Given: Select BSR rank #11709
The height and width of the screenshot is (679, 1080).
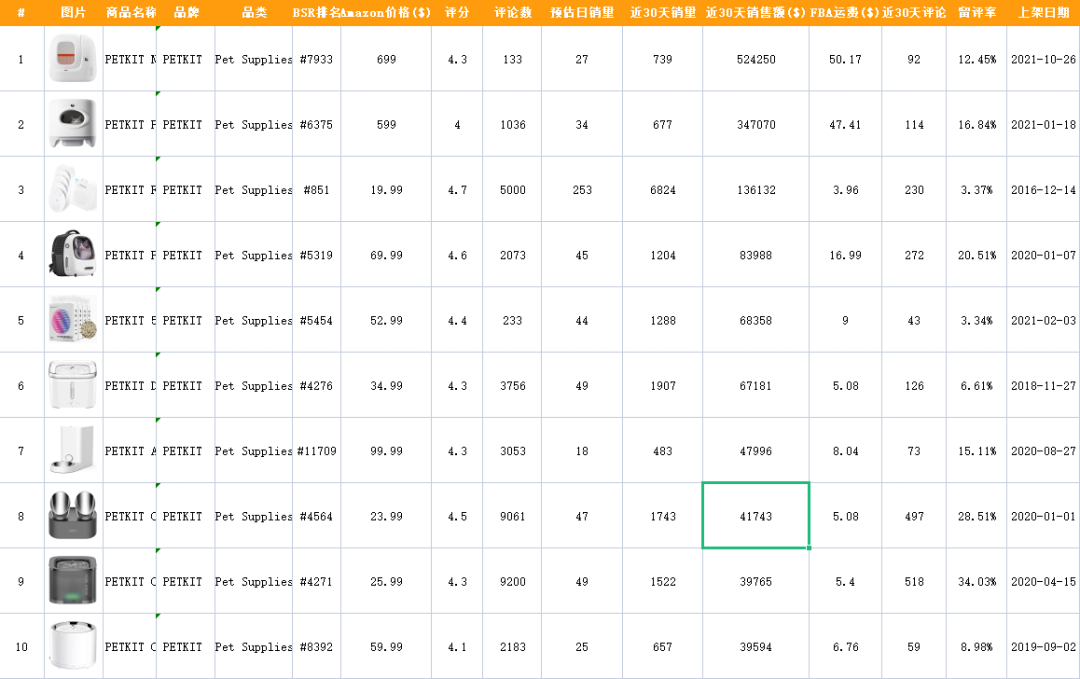Looking at the screenshot, I should tap(317, 451).
